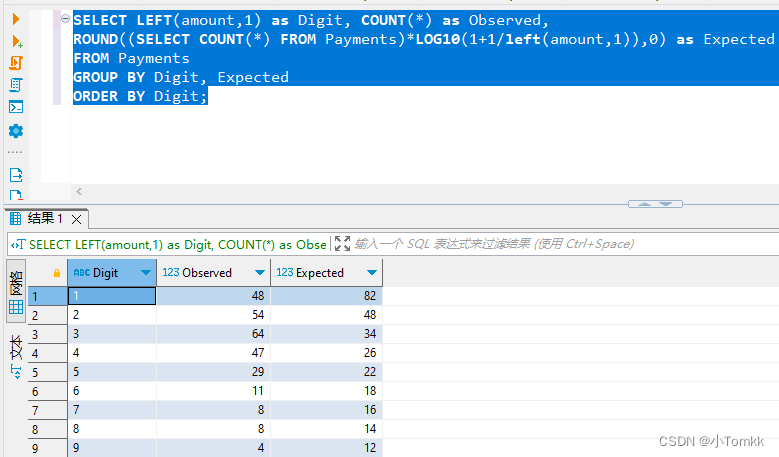Select the Observed cell with value 11
Viewport: 779px width, 457px height.
coord(214,391)
